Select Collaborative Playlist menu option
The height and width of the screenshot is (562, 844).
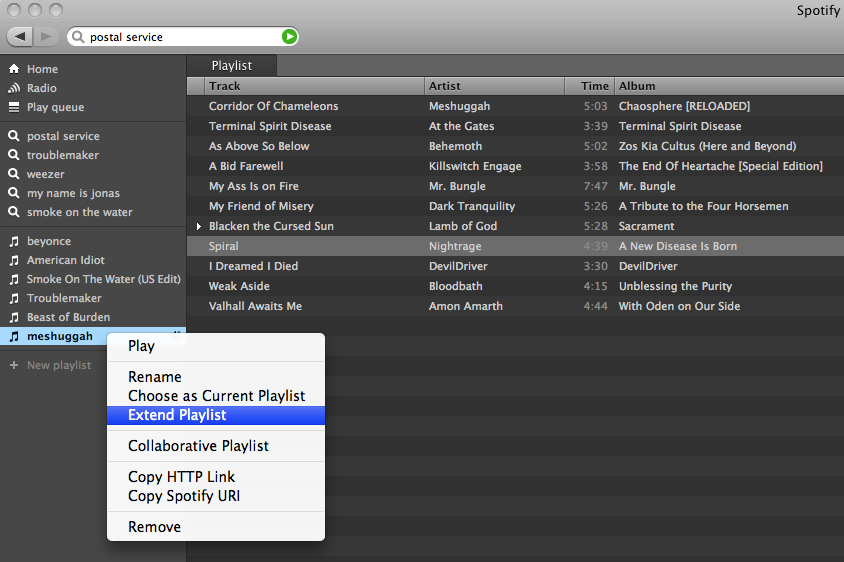pyautogui.click(x=198, y=446)
